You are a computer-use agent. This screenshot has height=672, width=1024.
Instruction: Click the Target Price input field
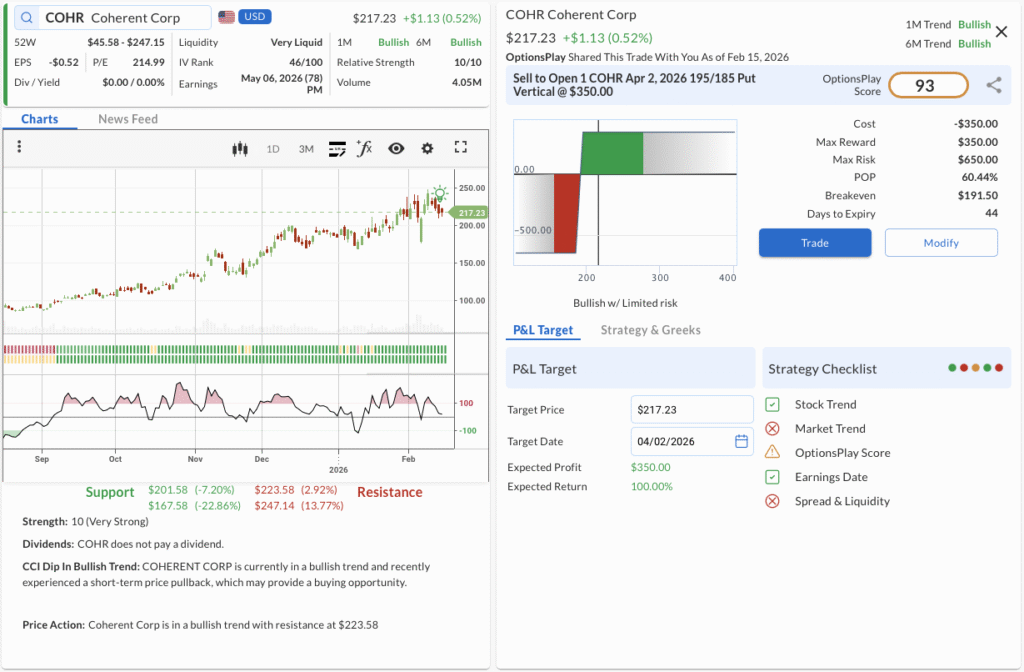[692, 409]
